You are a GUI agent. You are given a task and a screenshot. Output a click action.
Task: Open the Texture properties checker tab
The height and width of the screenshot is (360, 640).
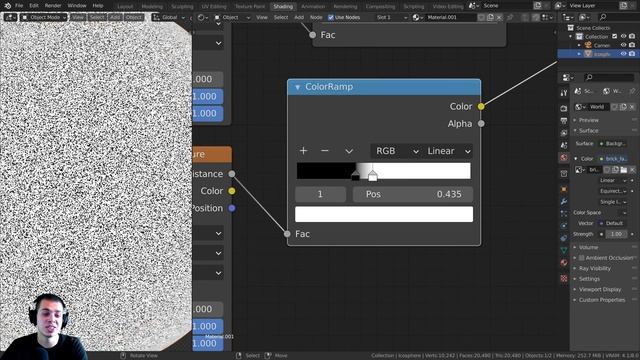(564, 278)
